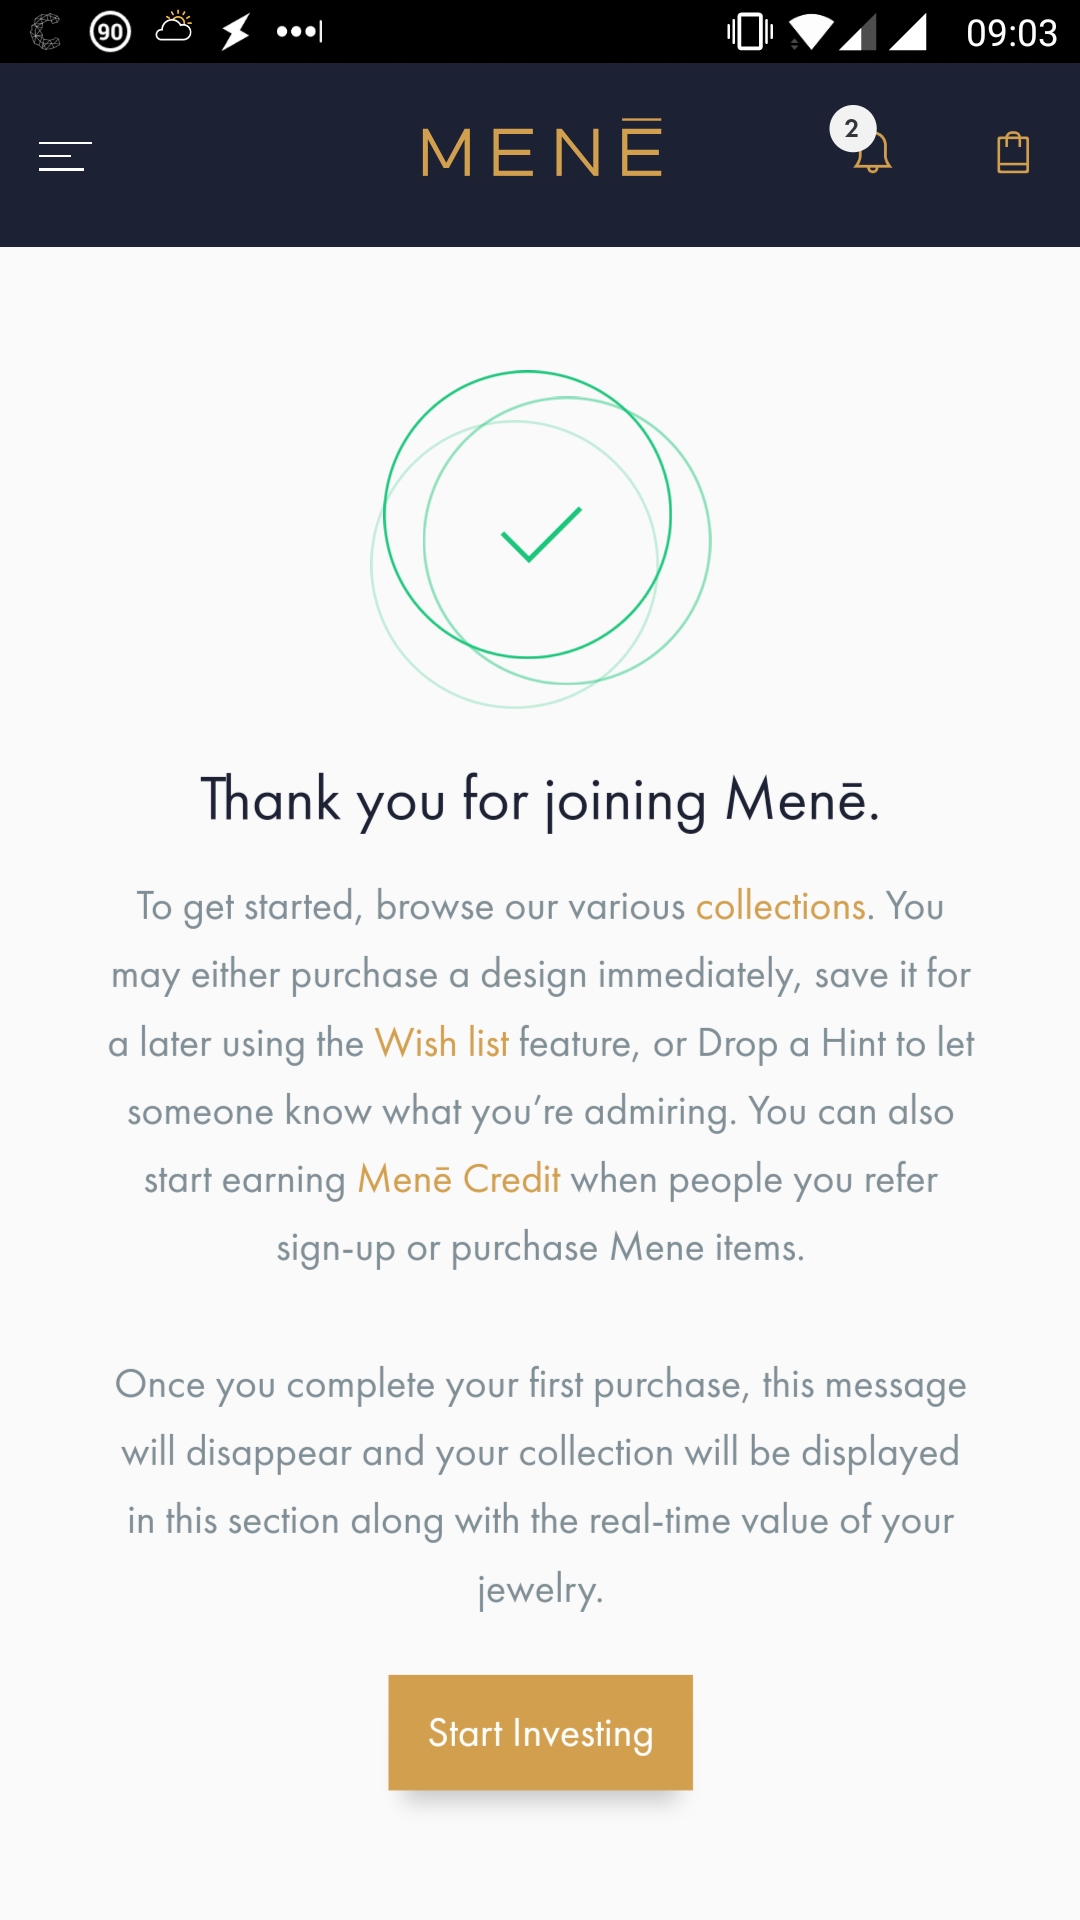The image size is (1080, 1920).
Task: Tap the Wi-Fi signal status icon
Action: [810, 32]
